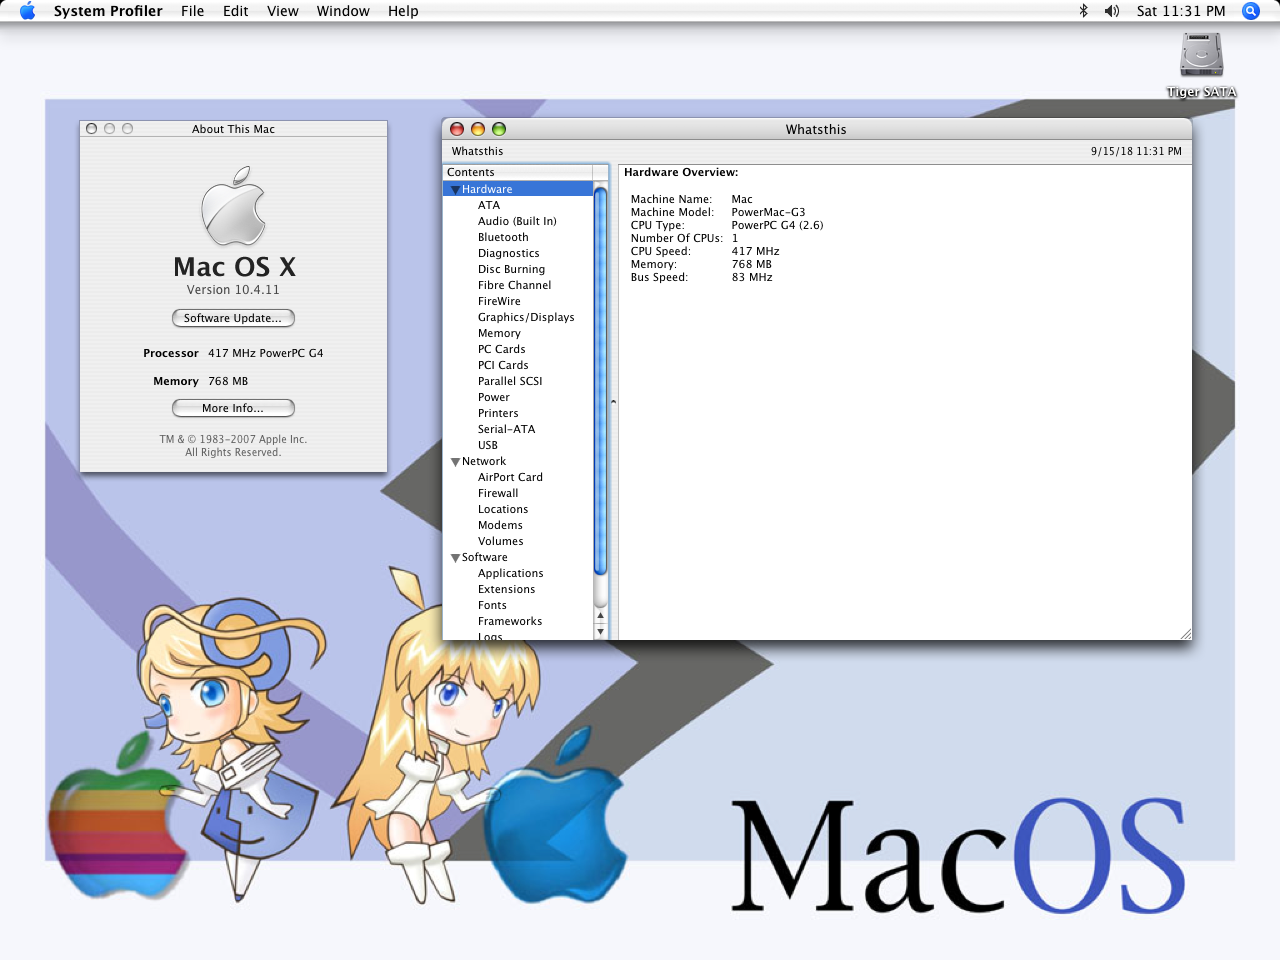Screen dimensions: 1280x960
Task: Collapse the Network category triangle
Action: click(455, 462)
